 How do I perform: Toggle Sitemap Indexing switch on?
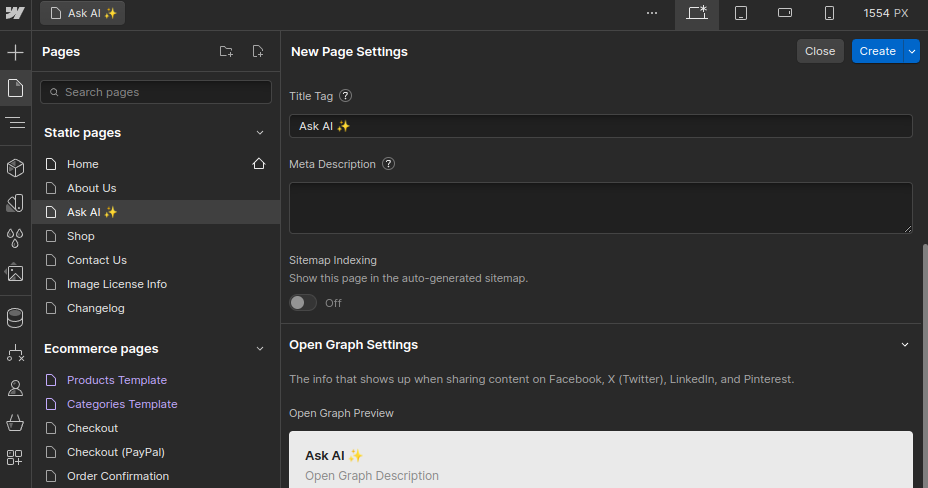(302, 303)
